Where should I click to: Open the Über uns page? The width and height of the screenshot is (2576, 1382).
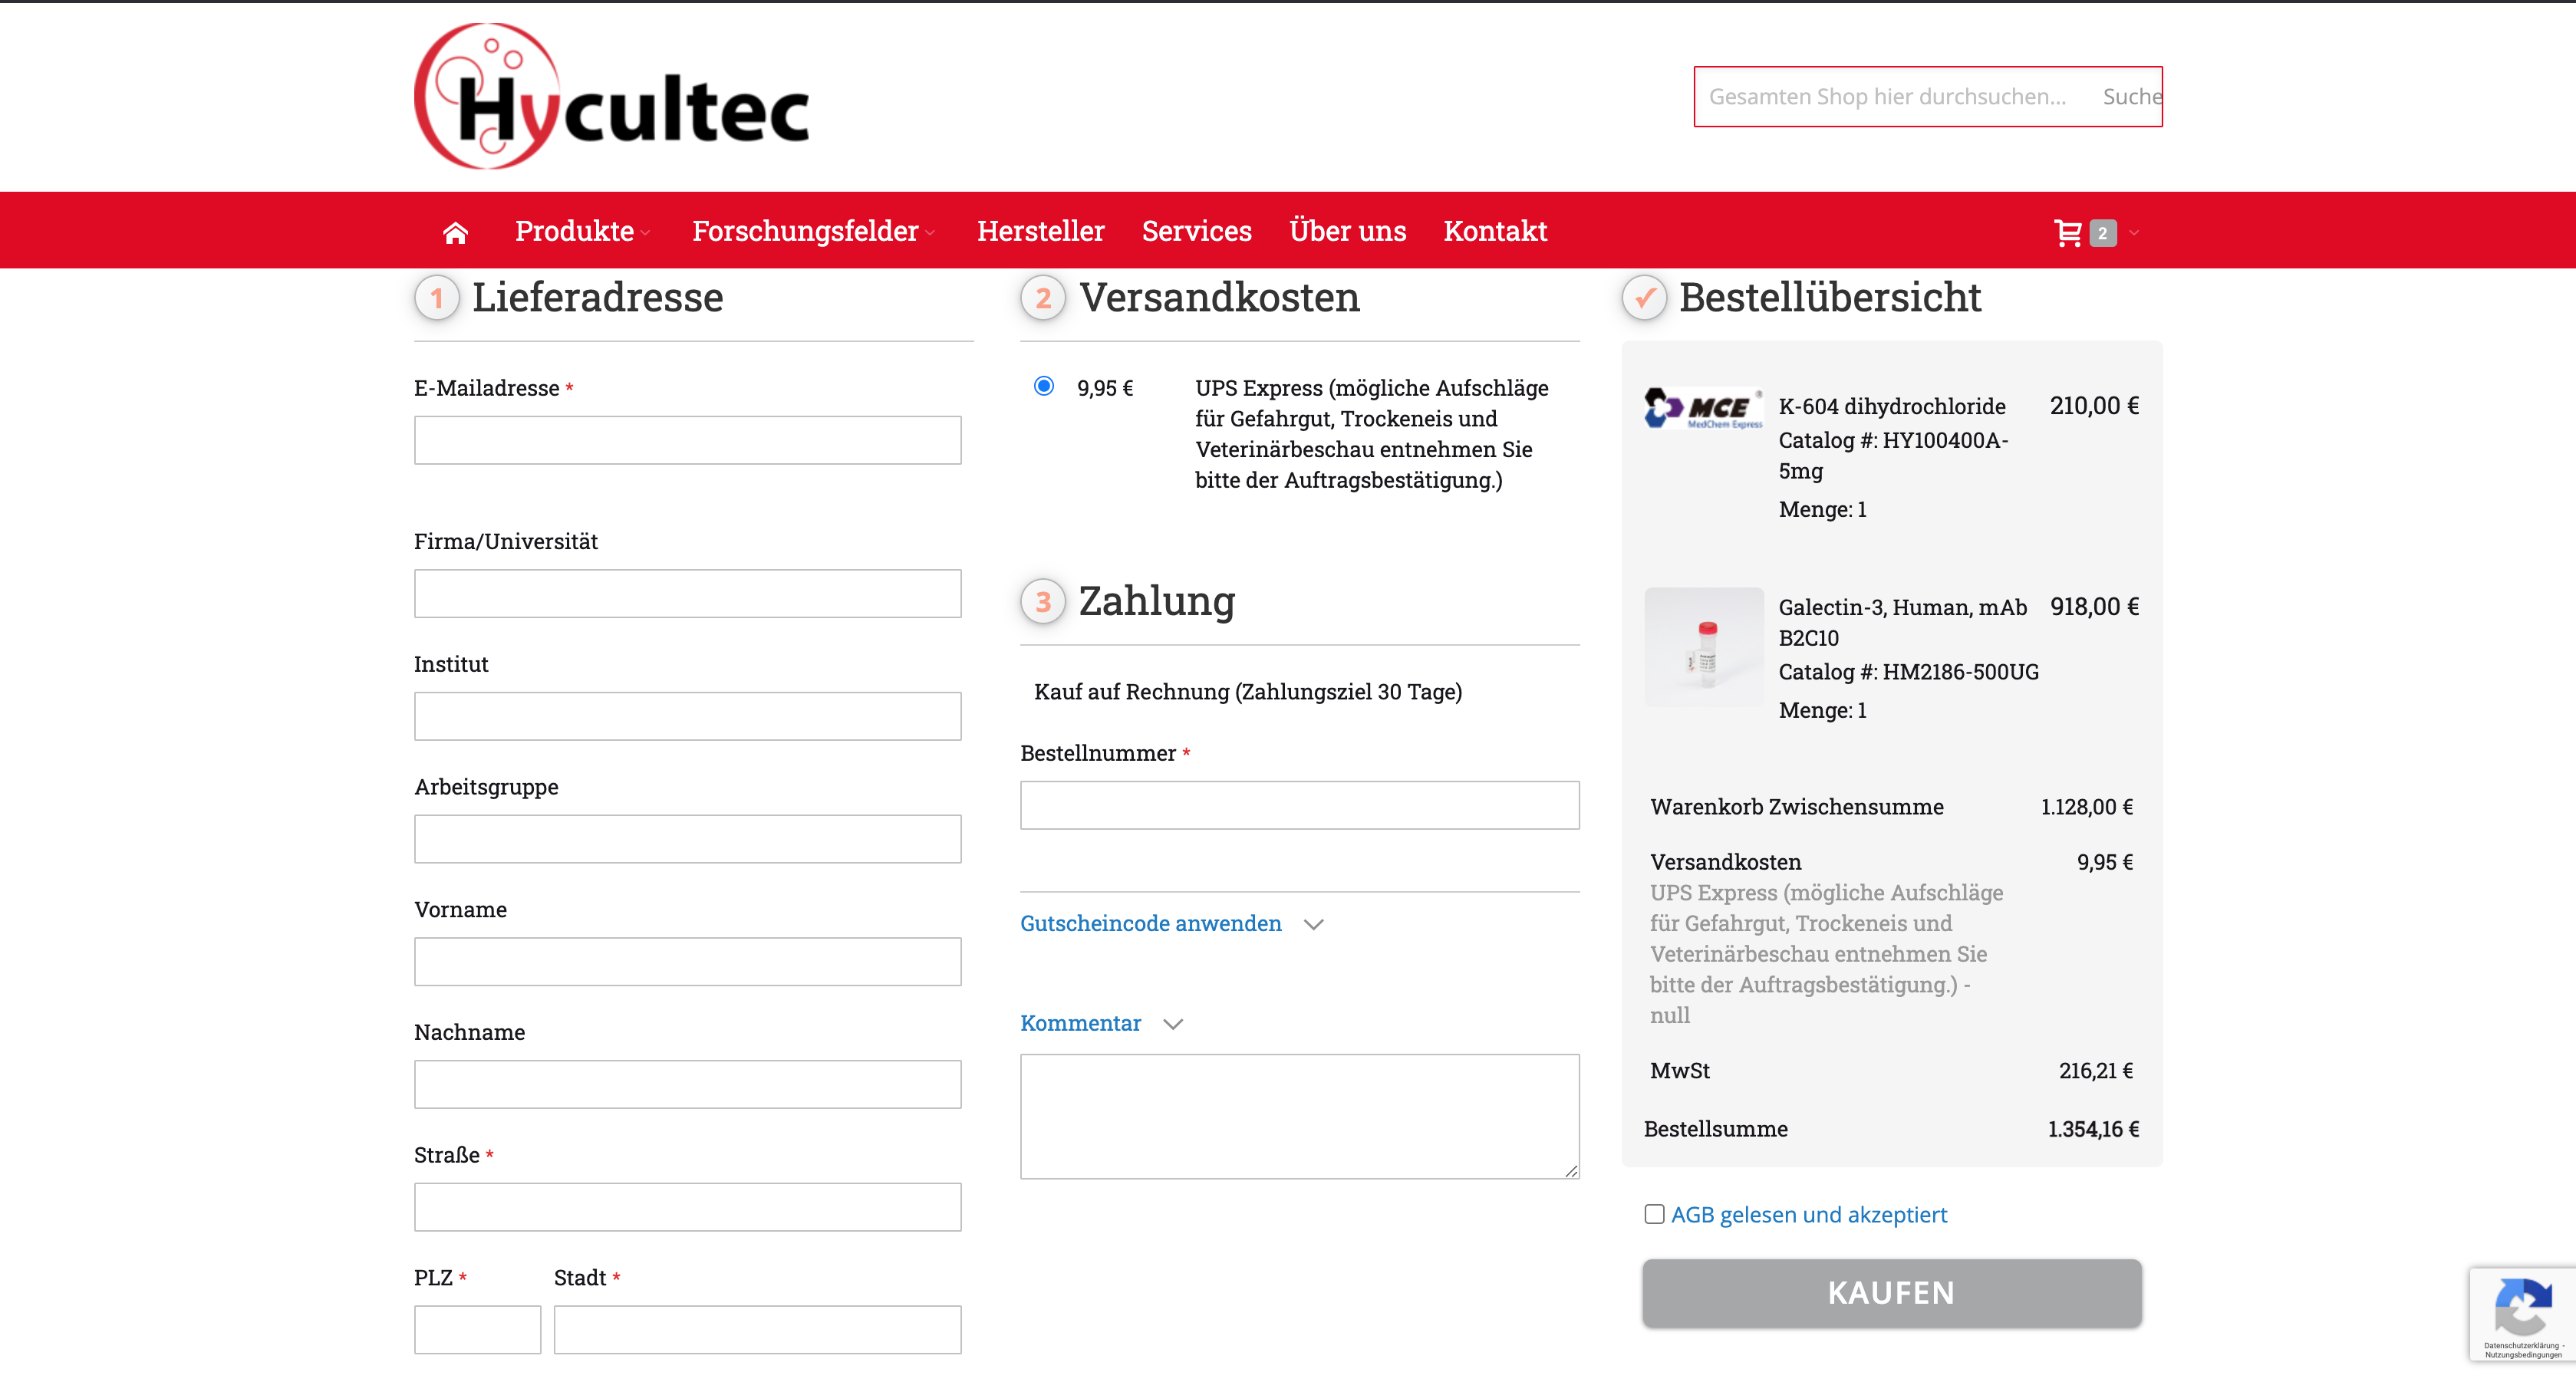1347,231
